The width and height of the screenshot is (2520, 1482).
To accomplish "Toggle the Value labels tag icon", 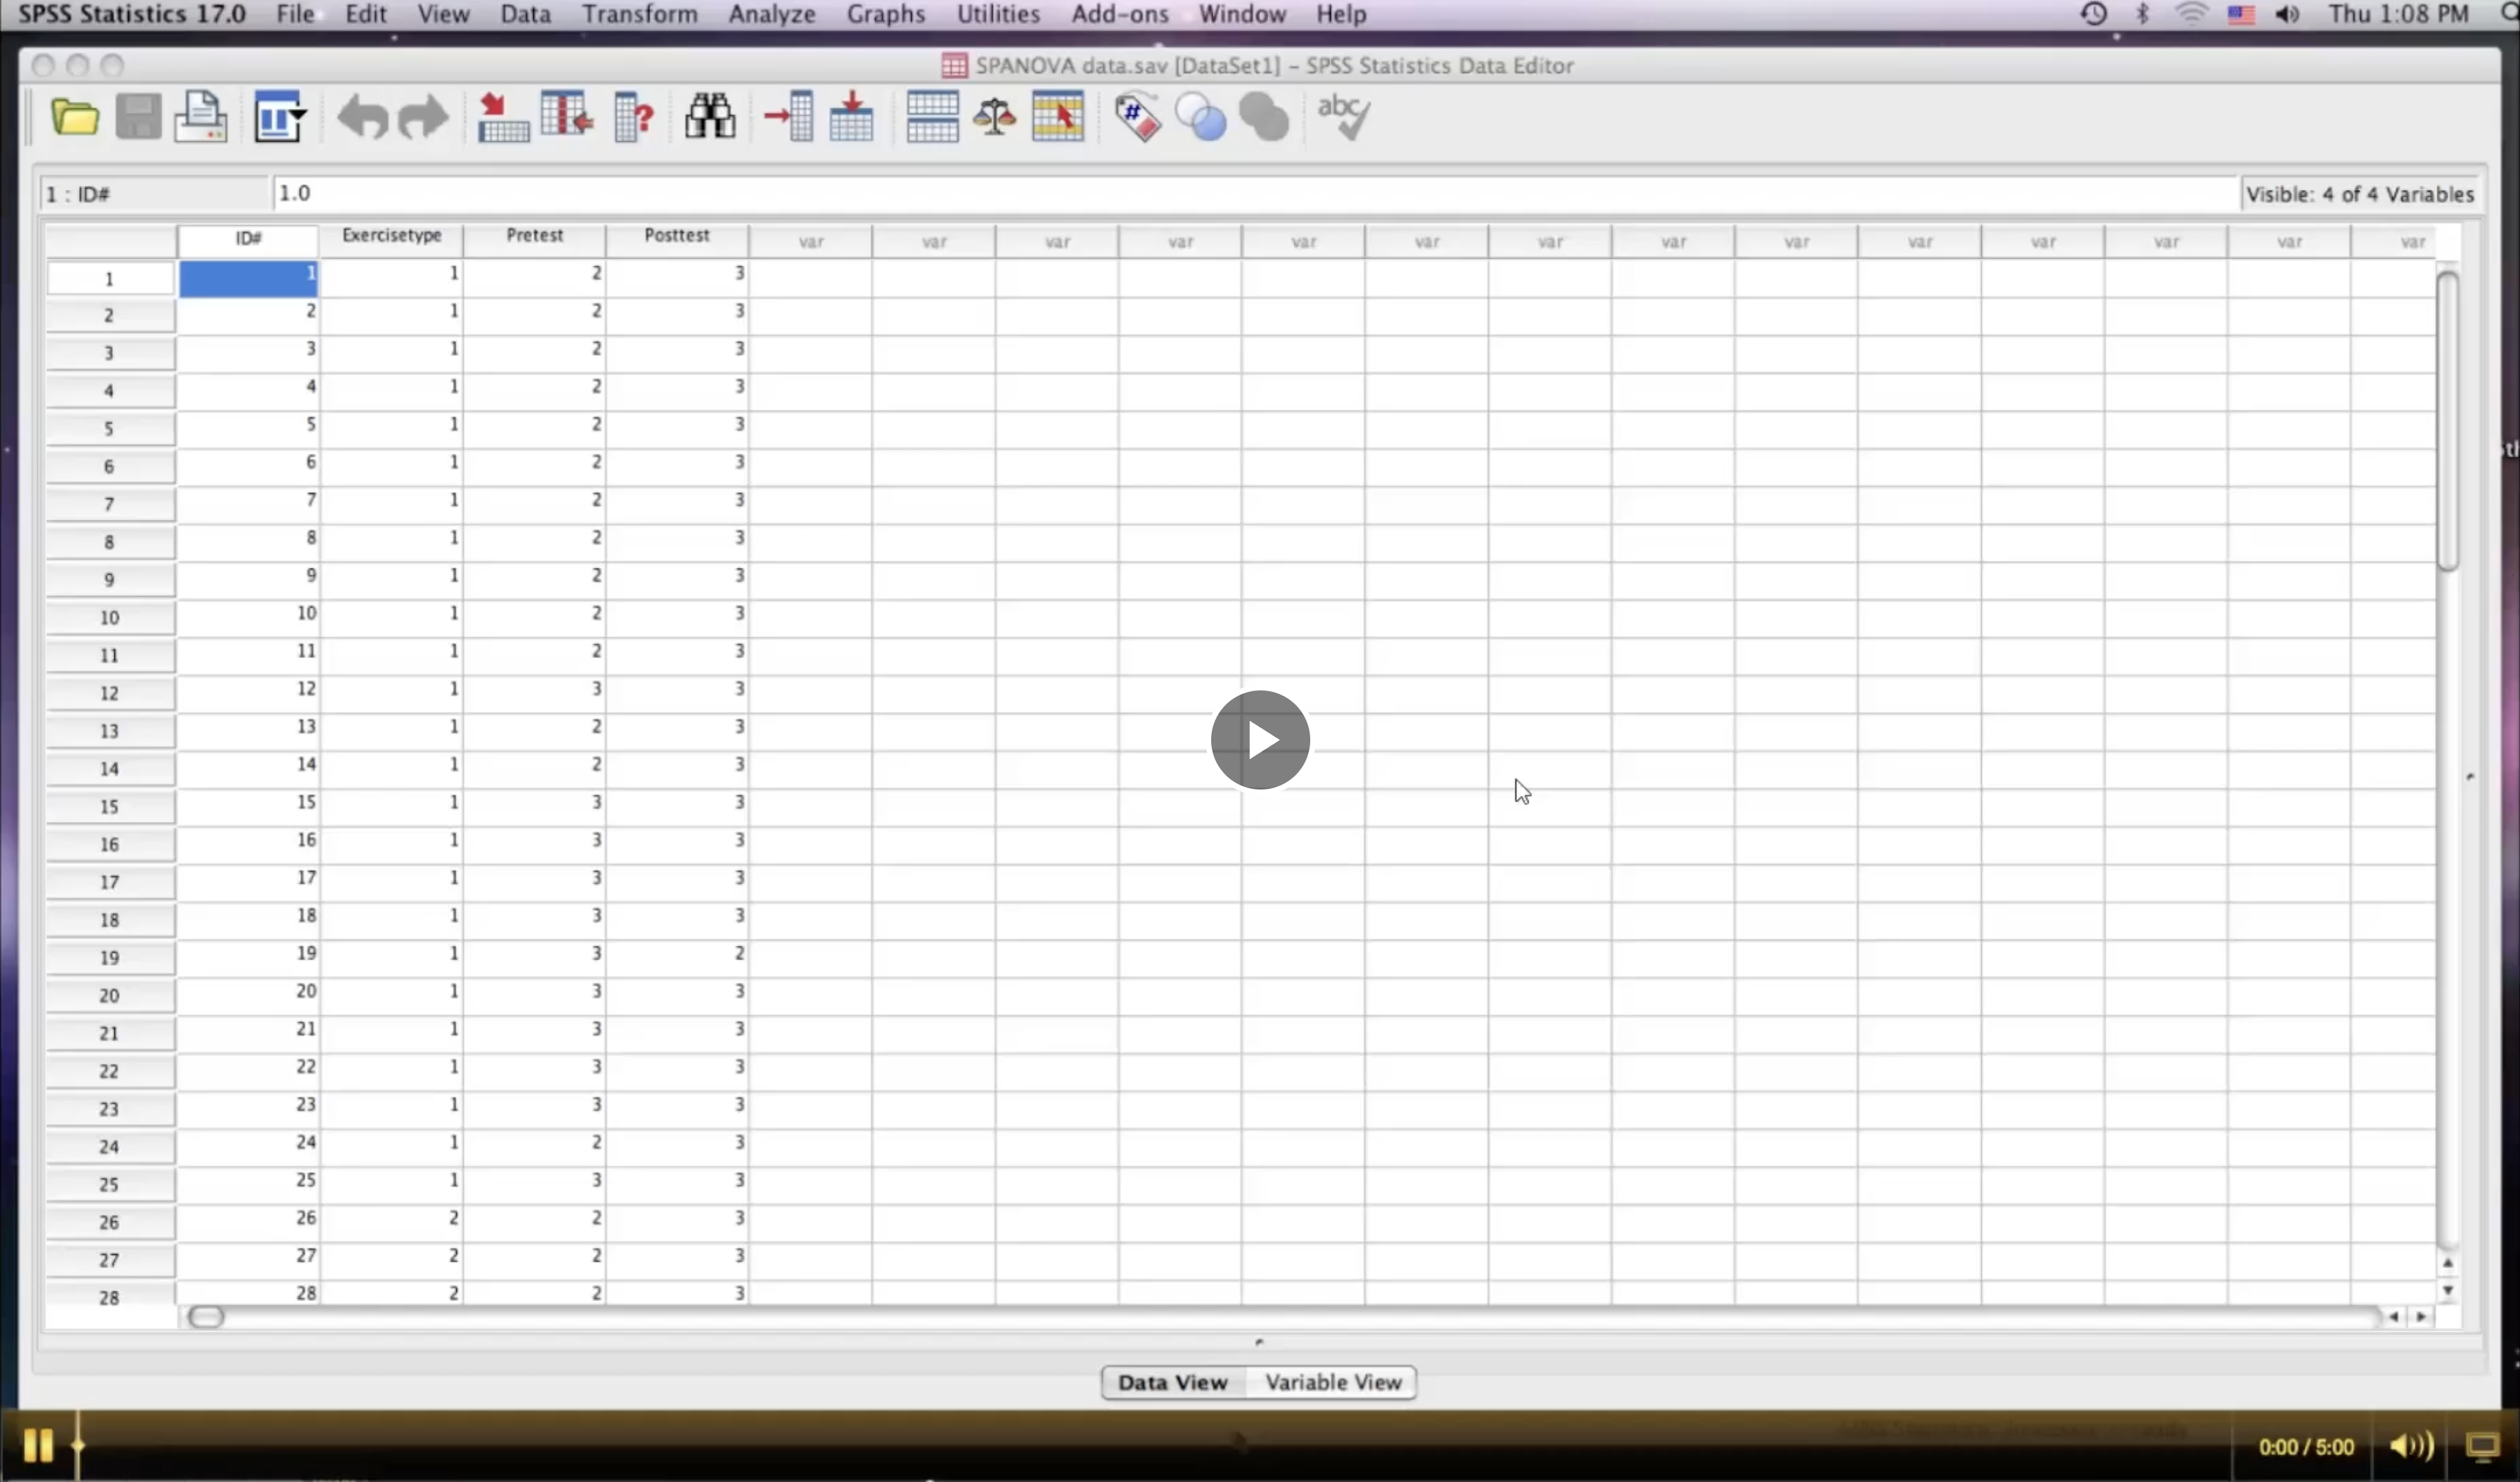I will click(x=1138, y=118).
